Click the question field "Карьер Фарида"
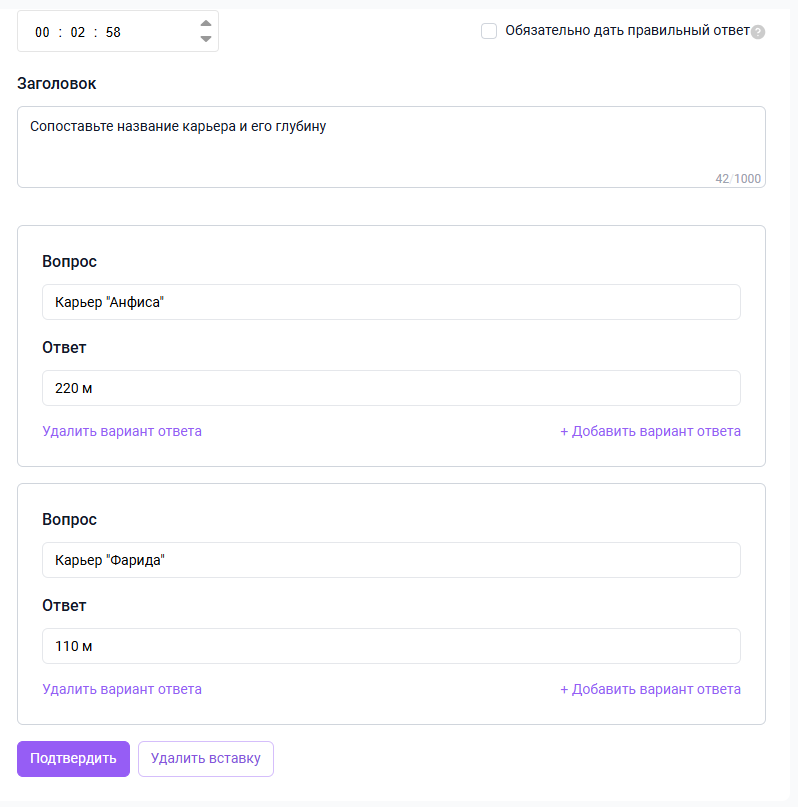The image size is (798, 807). tap(391, 560)
